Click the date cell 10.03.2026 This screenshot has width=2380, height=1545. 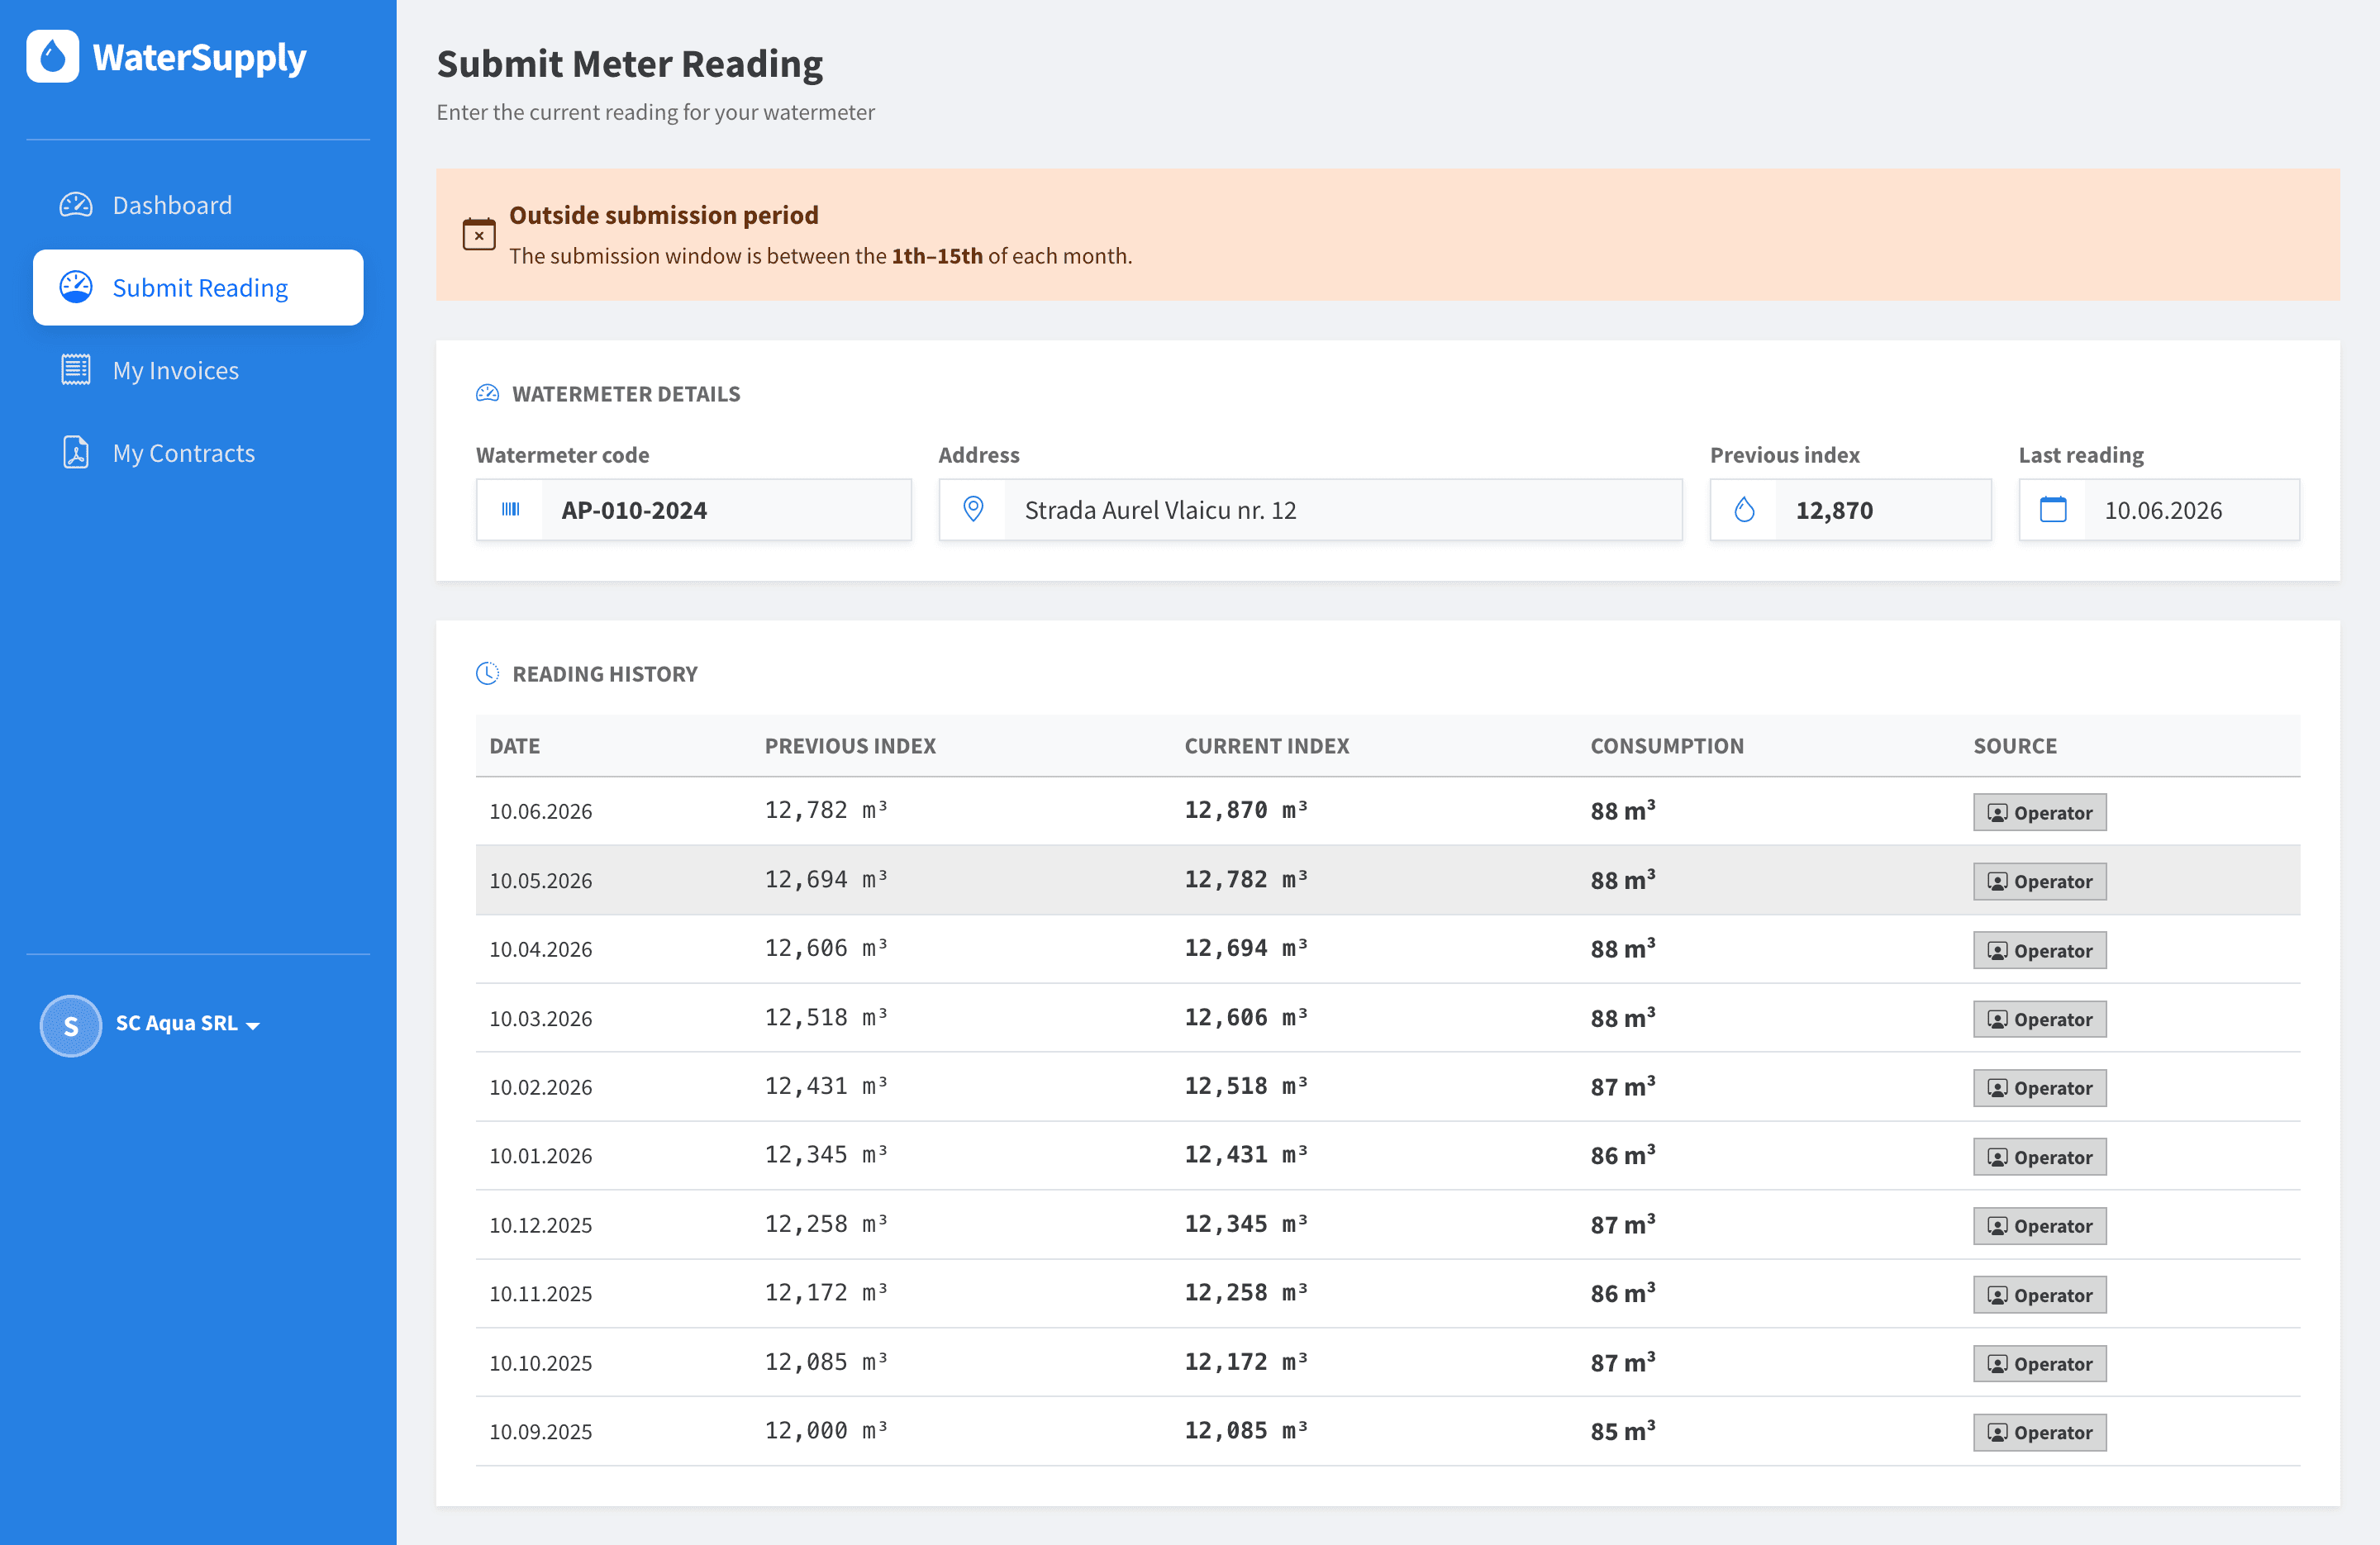540,1019
